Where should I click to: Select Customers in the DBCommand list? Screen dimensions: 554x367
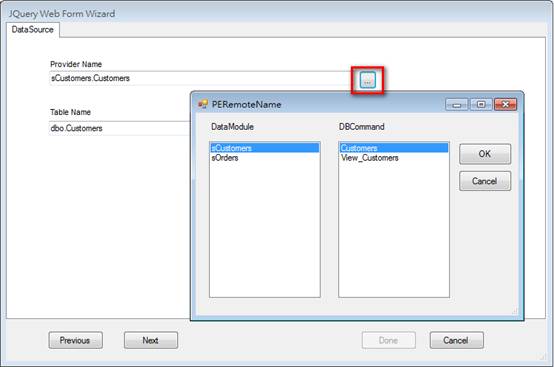tap(394, 148)
